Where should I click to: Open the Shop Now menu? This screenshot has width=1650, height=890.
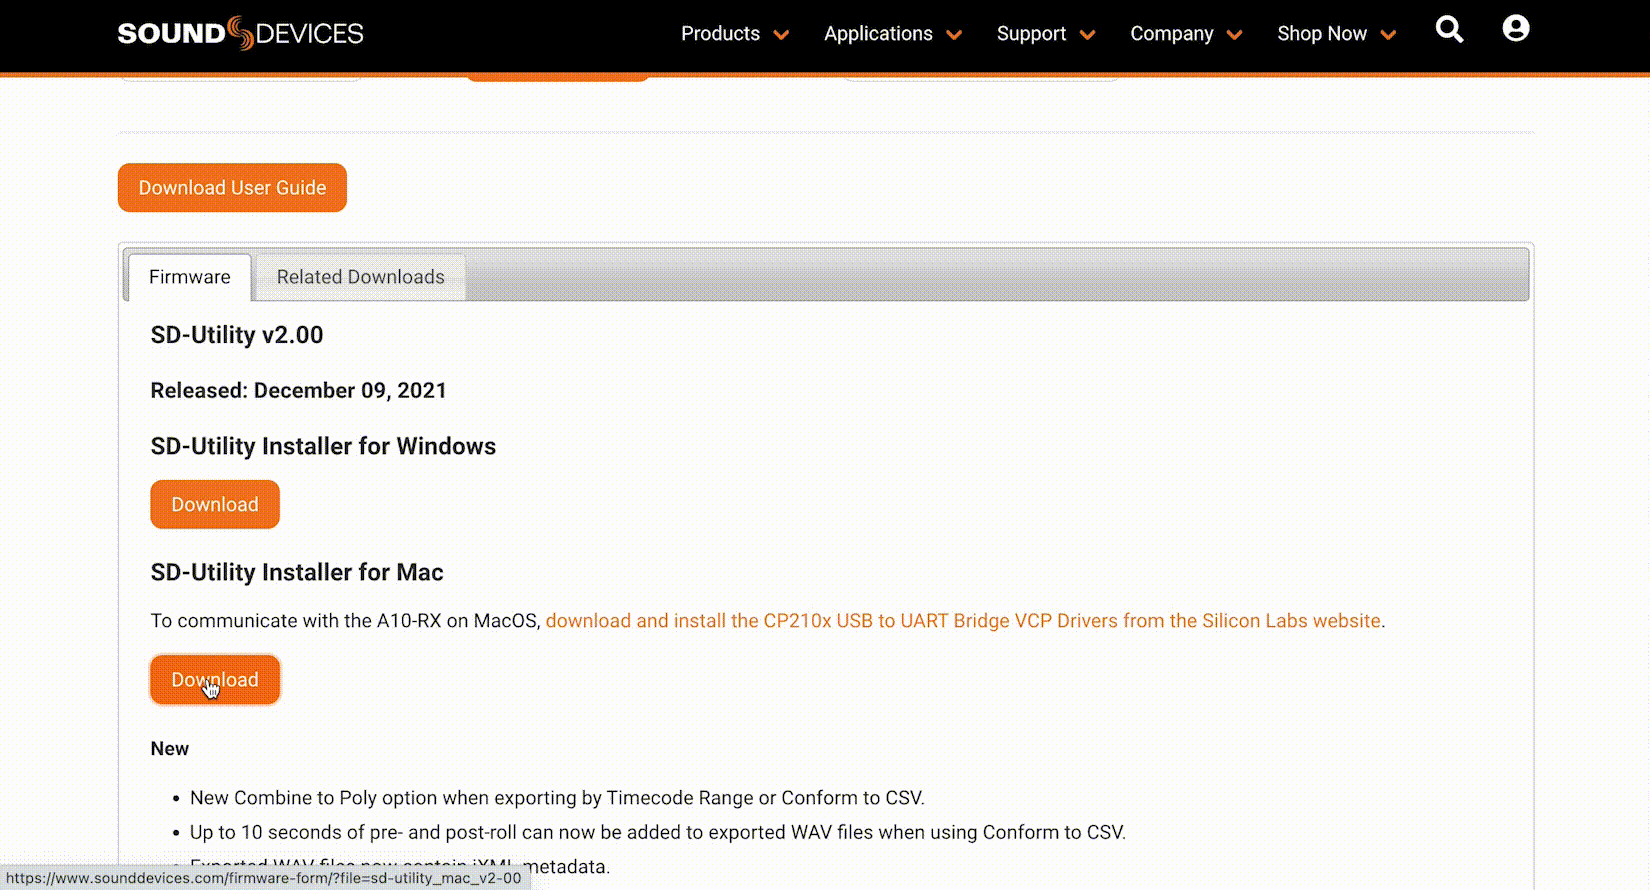click(1322, 33)
